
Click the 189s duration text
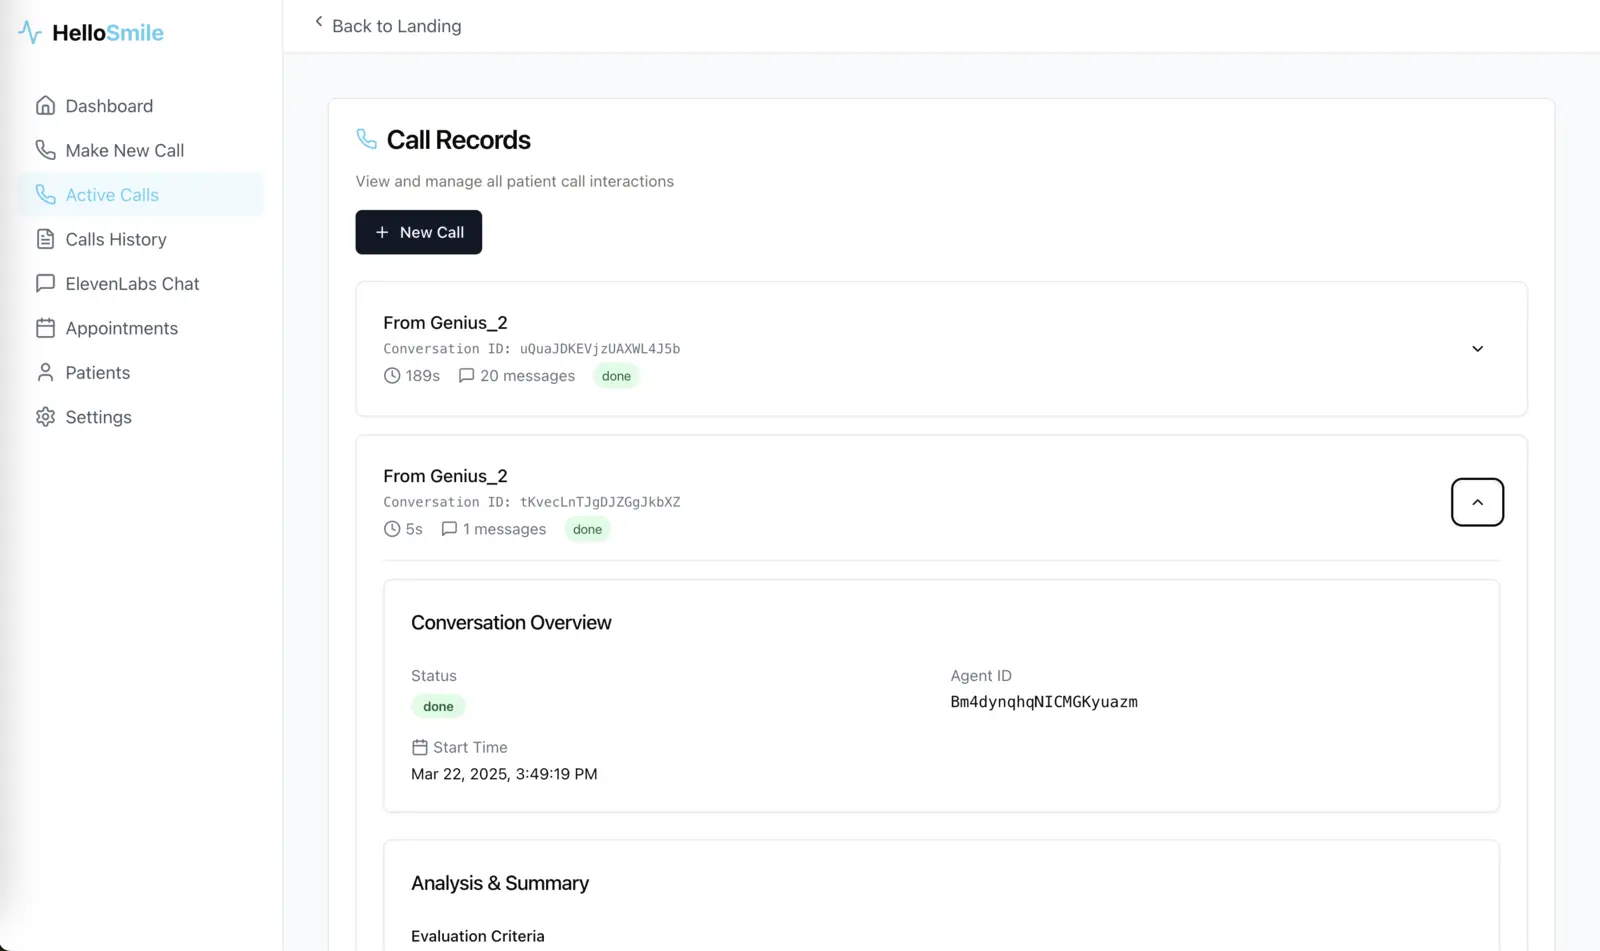click(x=422, y=376)
